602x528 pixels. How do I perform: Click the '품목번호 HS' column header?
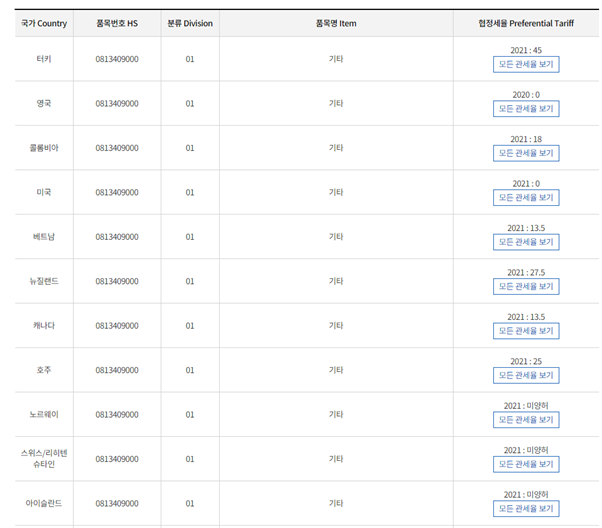tap(117, 23)
